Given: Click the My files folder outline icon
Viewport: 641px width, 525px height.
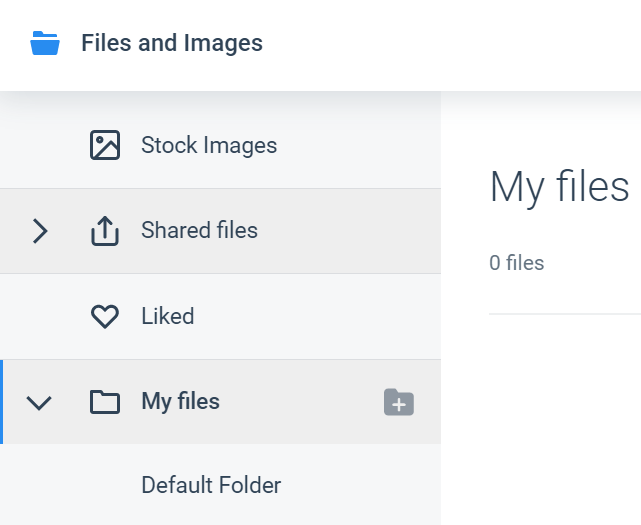Looking at the screenshot, I should tap(105, 402).
